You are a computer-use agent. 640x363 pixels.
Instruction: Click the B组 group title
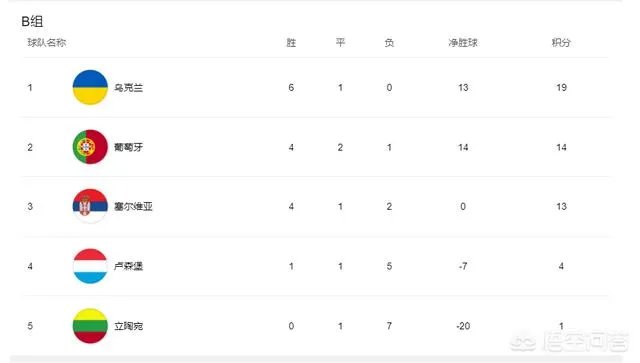[32, 21]
